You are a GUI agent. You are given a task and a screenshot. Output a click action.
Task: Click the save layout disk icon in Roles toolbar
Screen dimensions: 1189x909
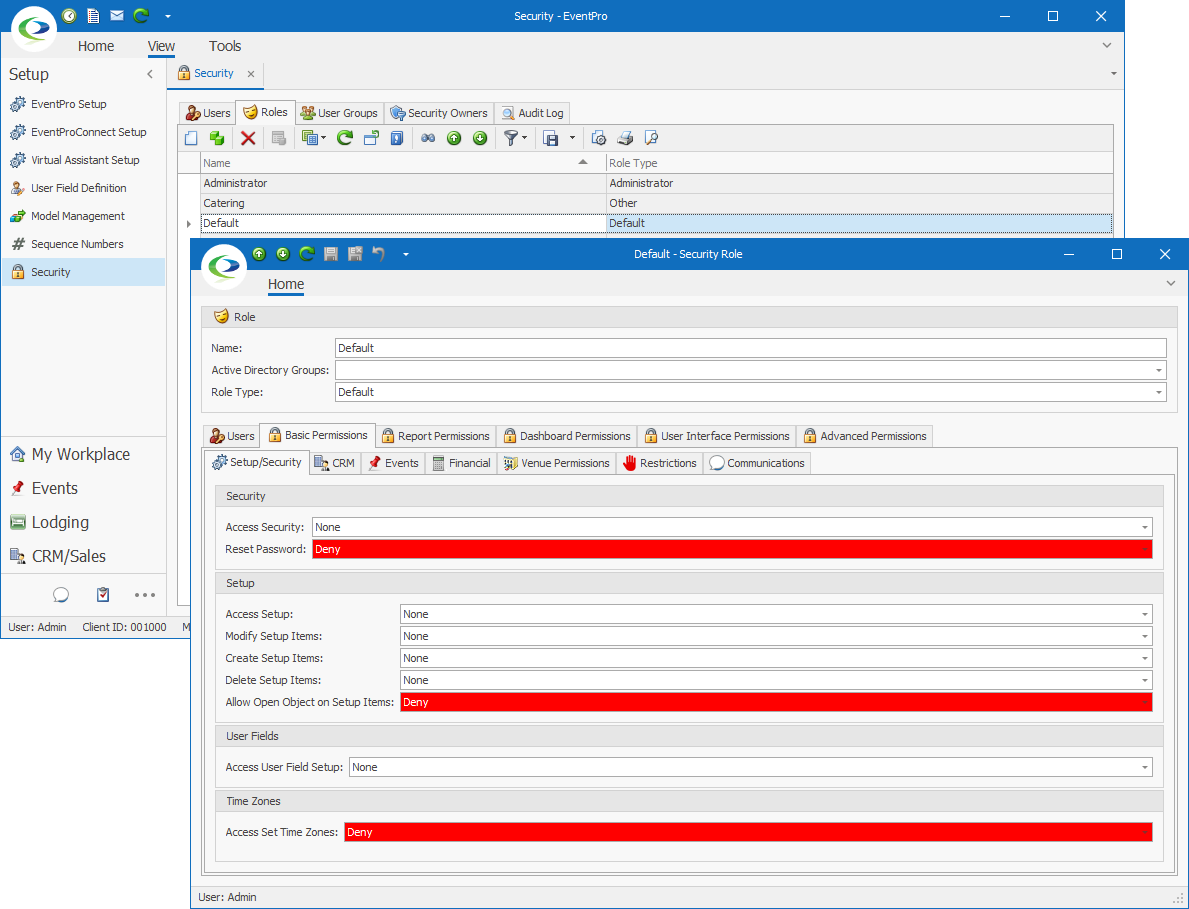(551, 138)
